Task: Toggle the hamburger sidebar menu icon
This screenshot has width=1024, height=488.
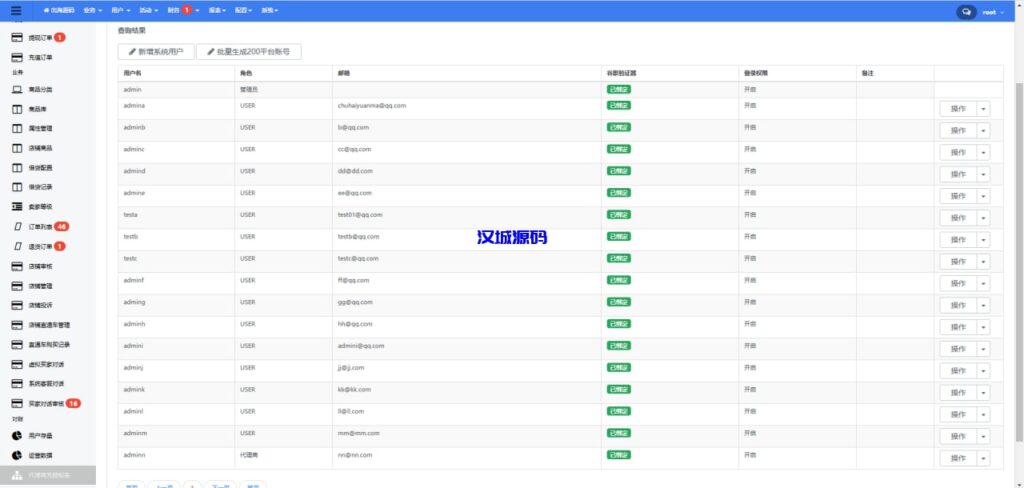Action: (x=15, y=11)
